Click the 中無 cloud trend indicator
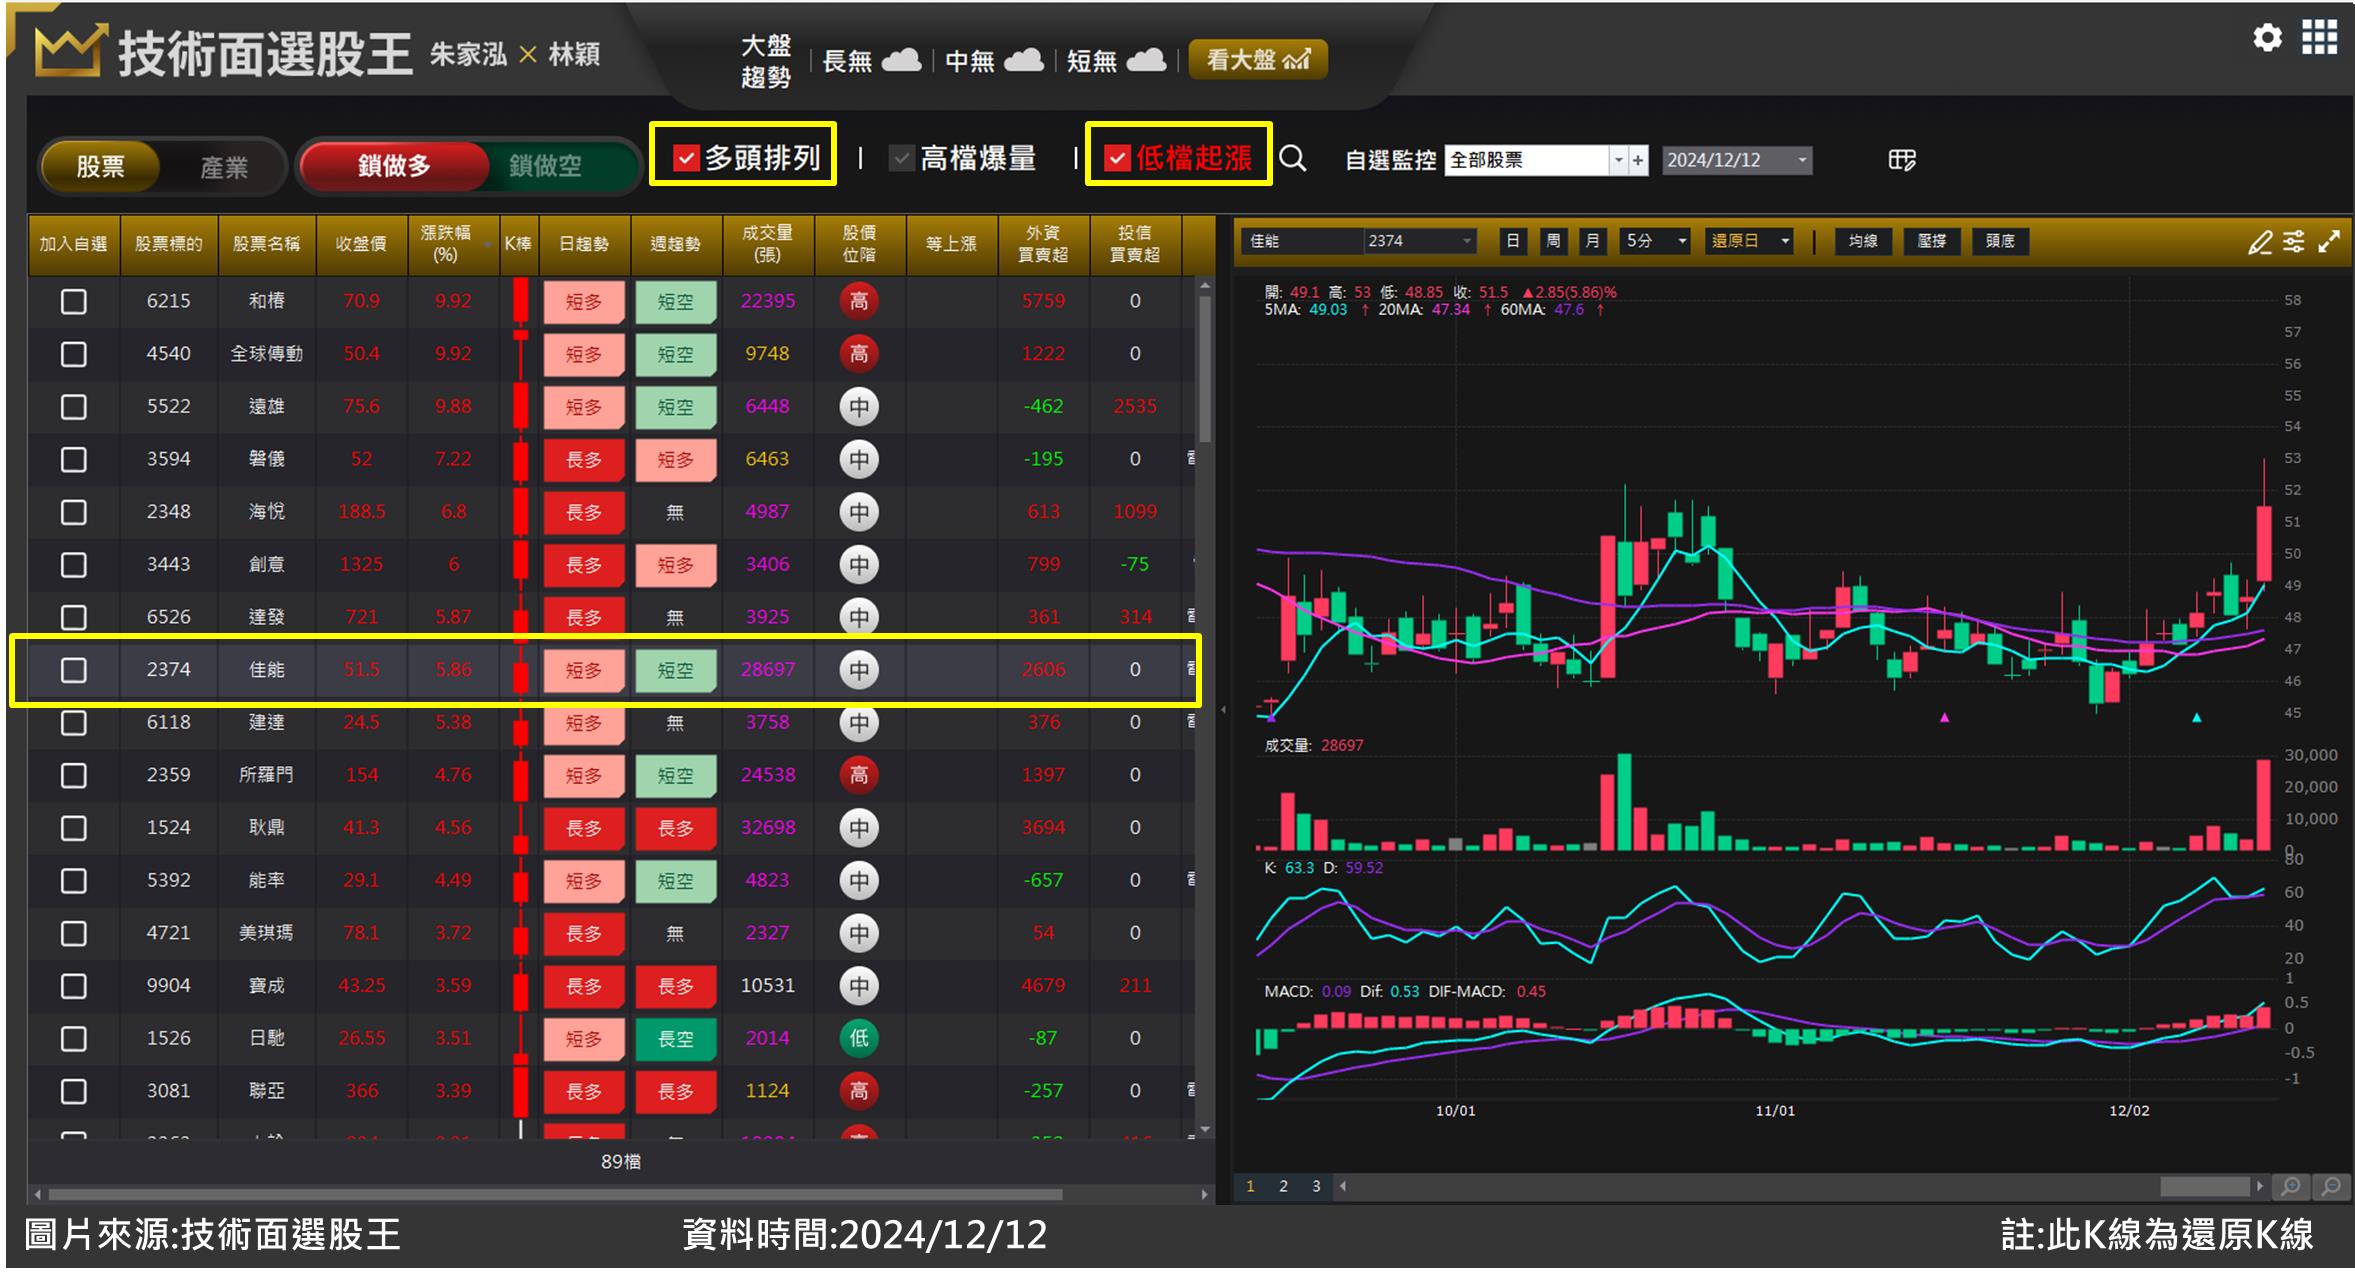Viewport: 2355px width, 1279px height. tap(994, 61)
